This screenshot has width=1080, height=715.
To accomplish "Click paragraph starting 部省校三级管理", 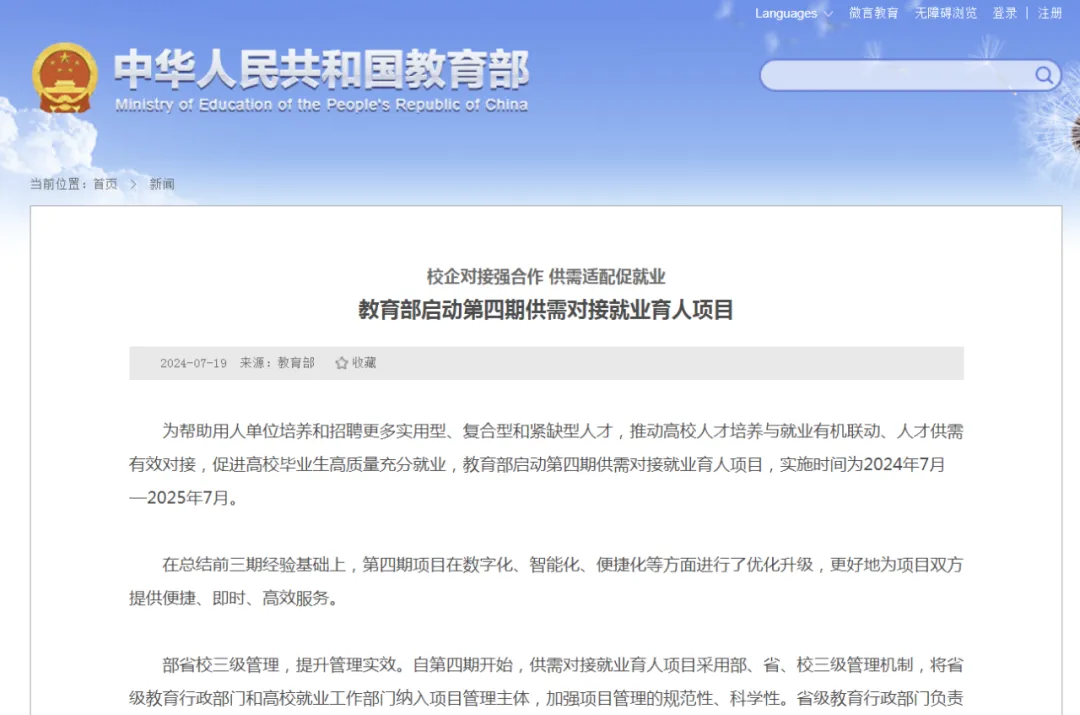I will [546, 681].
